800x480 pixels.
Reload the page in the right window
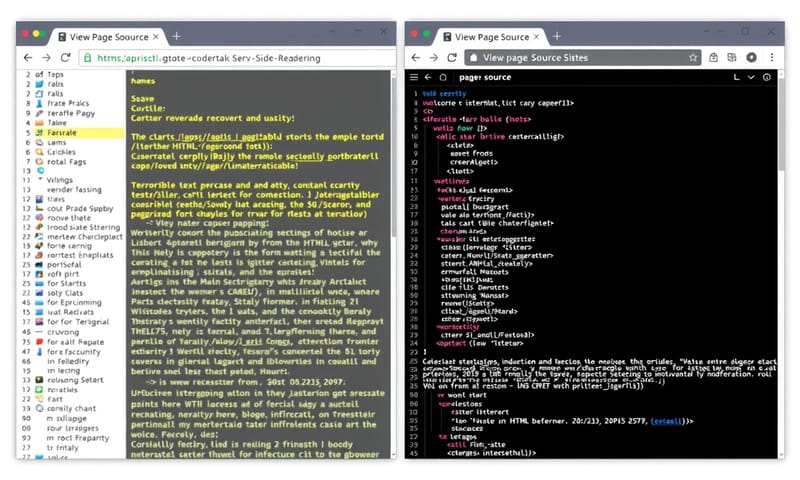click(x=452, y=58)
